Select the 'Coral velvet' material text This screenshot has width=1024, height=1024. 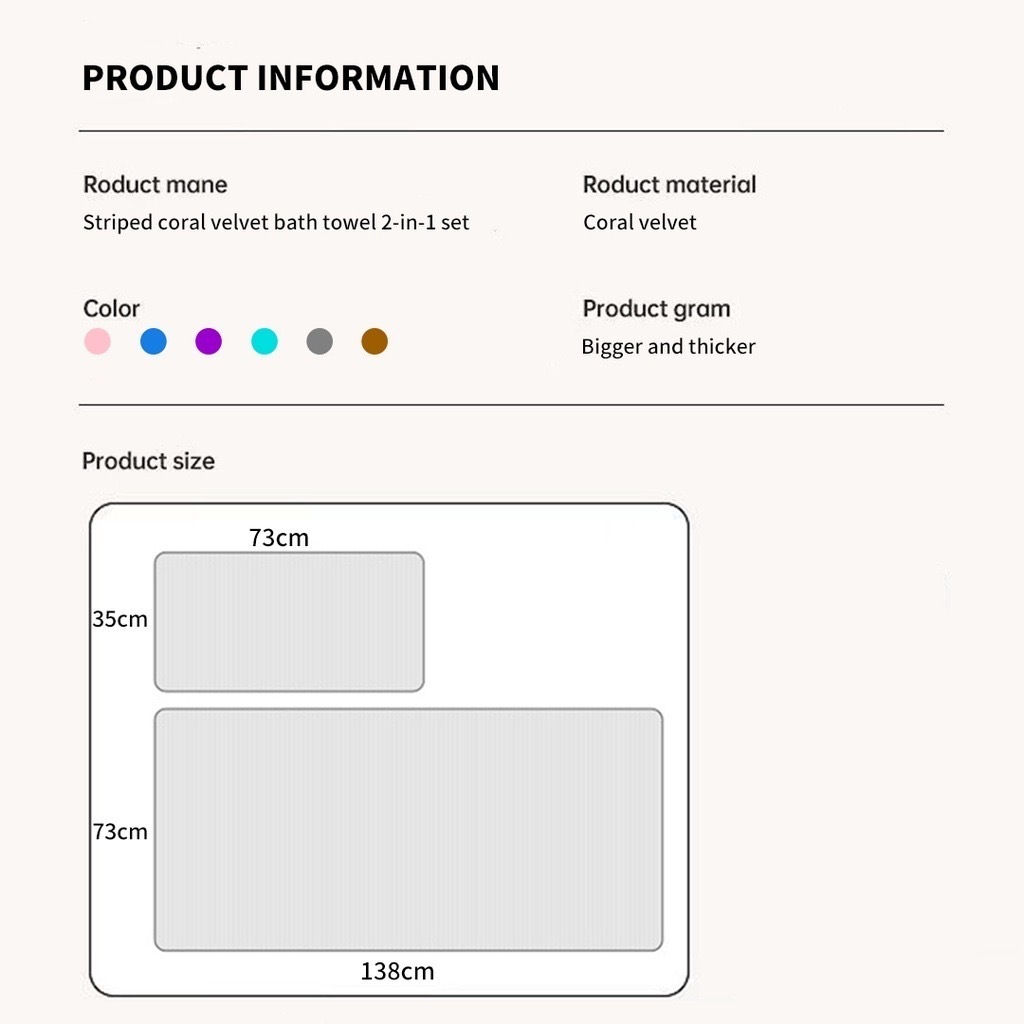[x=640, y=222]
